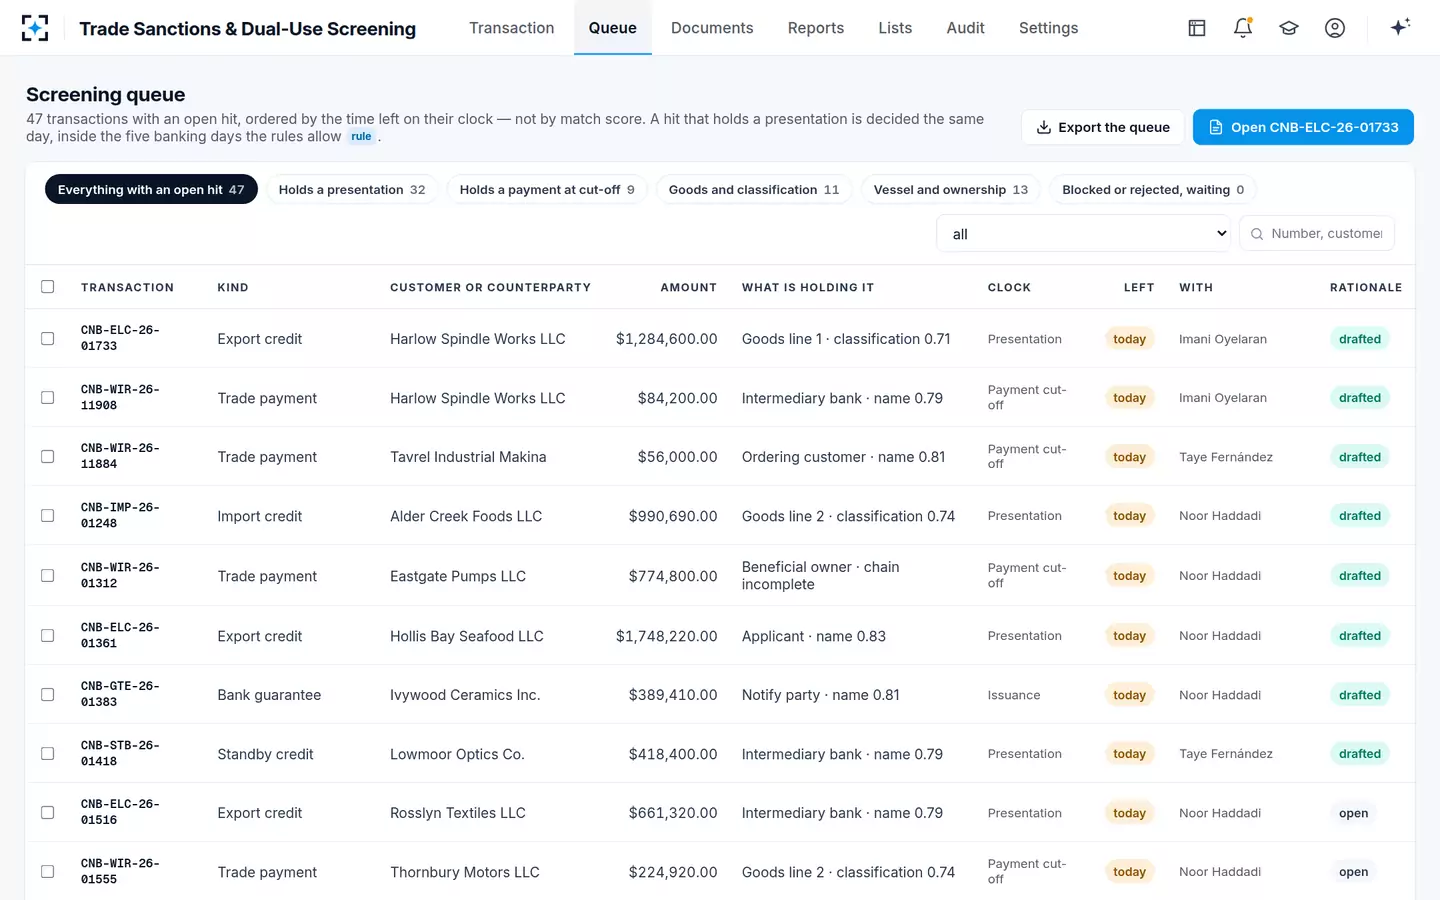Open the sparkle assistant icon
This screenshot has height=900, width=1440.
1400,27
